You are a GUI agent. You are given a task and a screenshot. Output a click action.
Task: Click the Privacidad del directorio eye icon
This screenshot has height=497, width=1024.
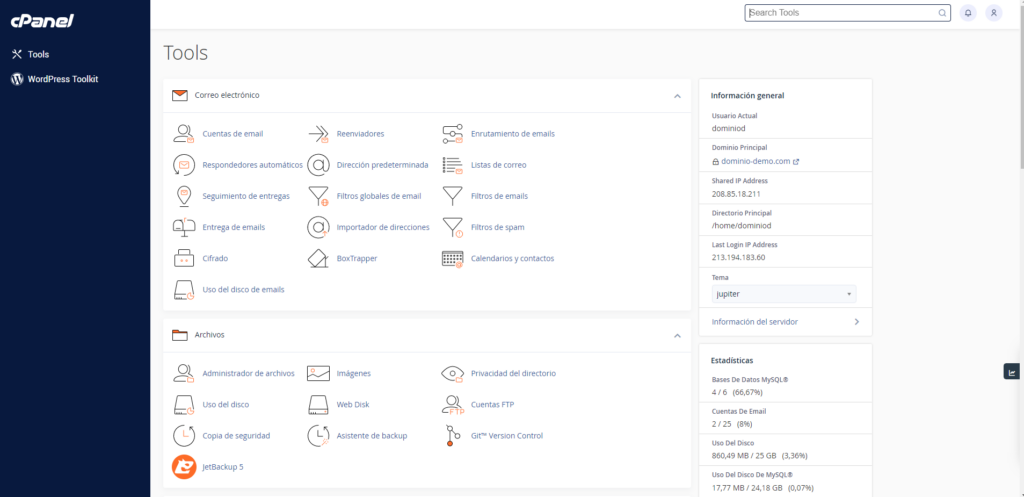pos(453,373)
